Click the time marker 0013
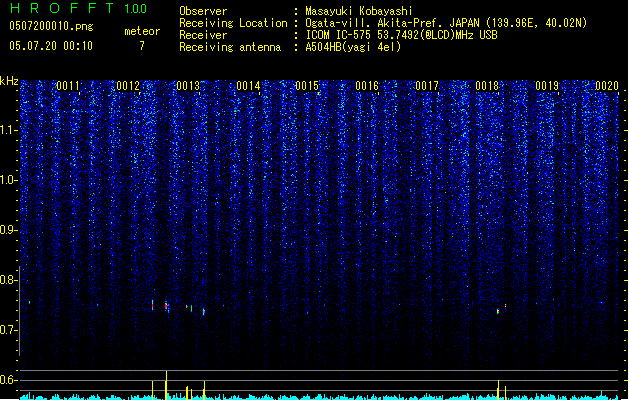629x400 pixels. coord(188,86)
